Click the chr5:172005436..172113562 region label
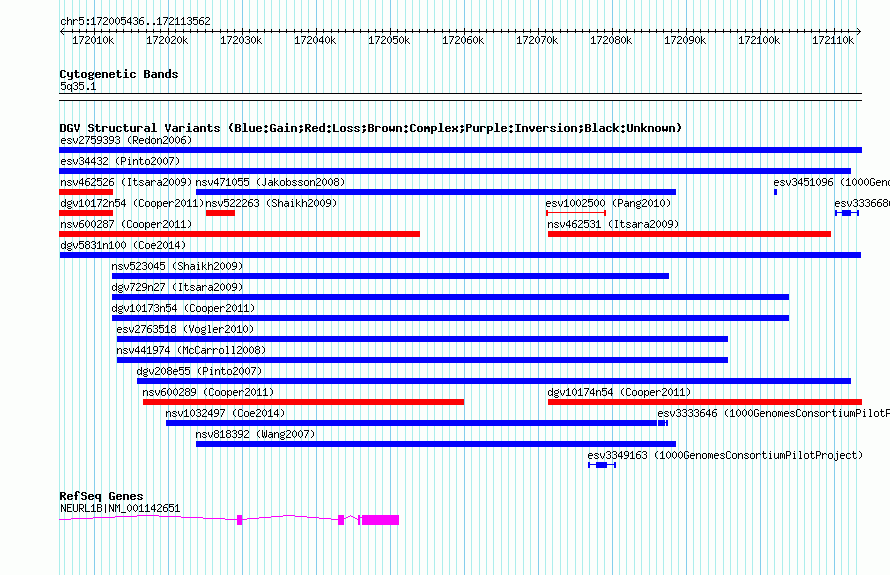Viewport: 890px width, 575px height. (x=135, y=21)
